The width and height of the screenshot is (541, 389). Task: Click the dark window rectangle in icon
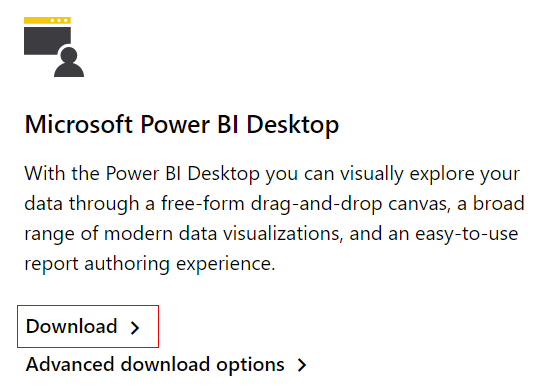pyautogui.click(x=47, y=41)
